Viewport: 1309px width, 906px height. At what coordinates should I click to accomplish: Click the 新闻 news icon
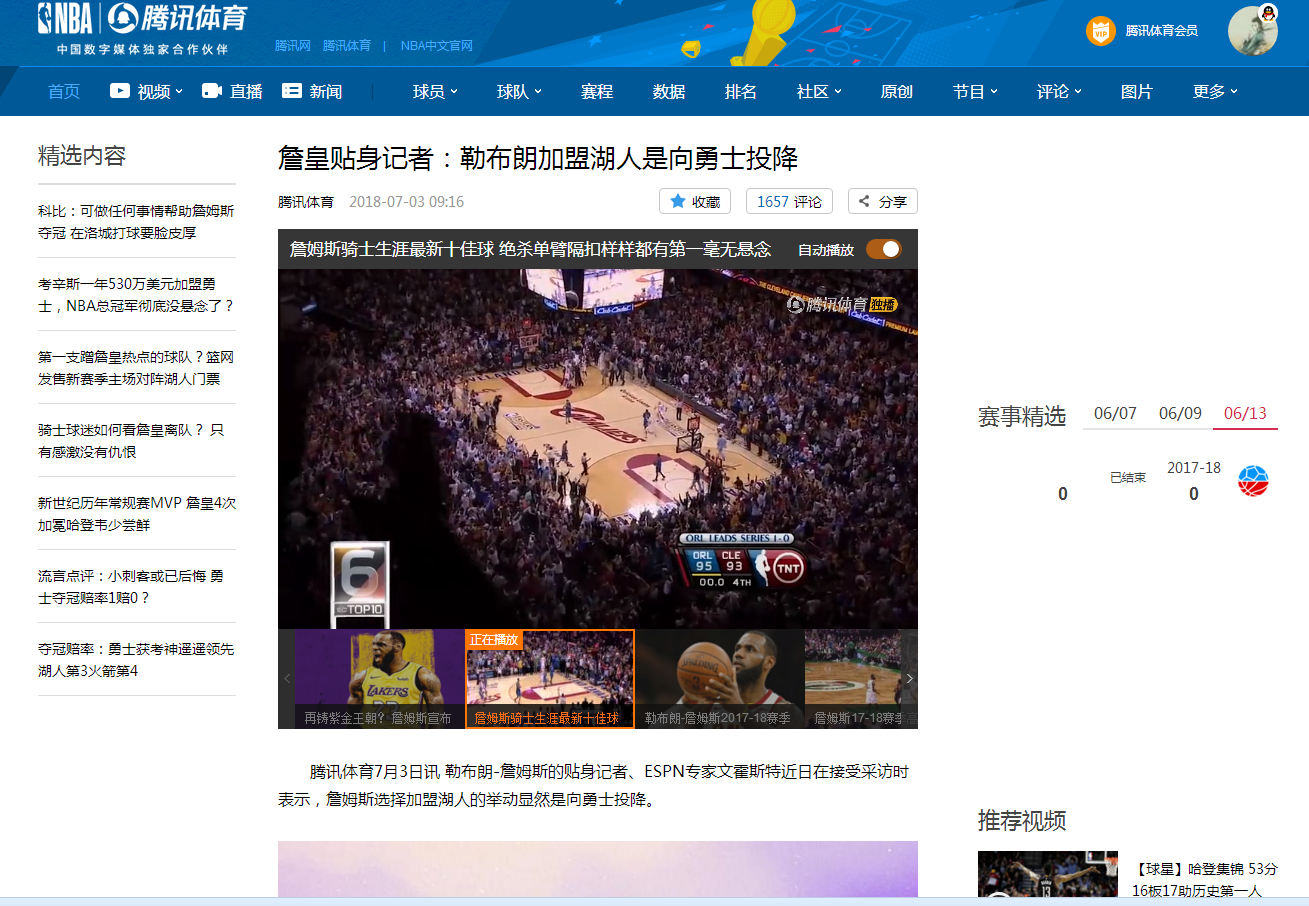click(x=292, y=90)
